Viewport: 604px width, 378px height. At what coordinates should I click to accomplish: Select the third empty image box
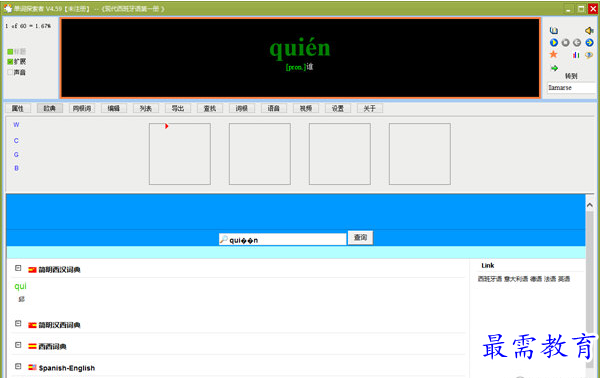click(x=340, y=154)
